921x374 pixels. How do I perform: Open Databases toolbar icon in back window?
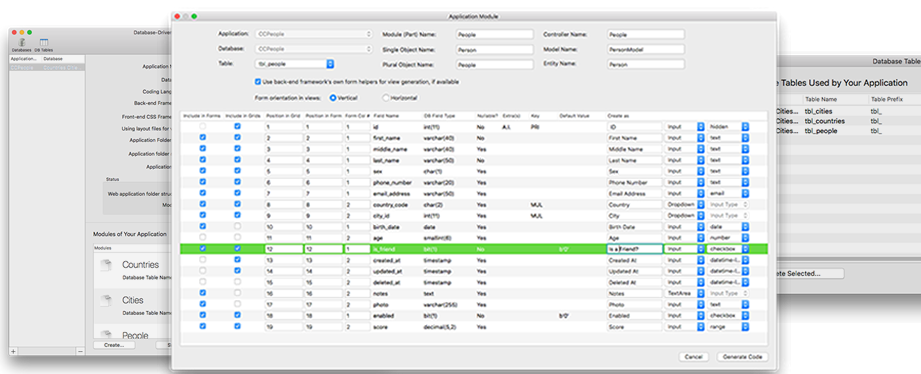pos(21,45)
